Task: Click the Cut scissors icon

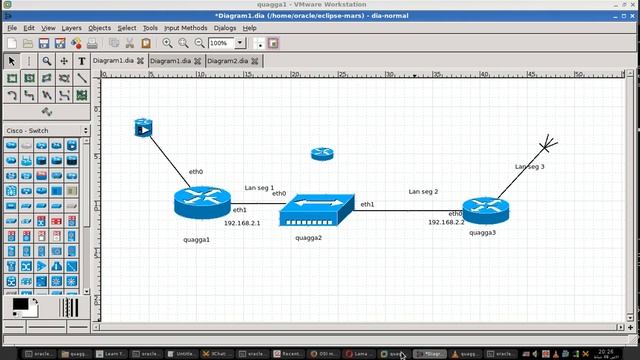Action: point(130,43)
